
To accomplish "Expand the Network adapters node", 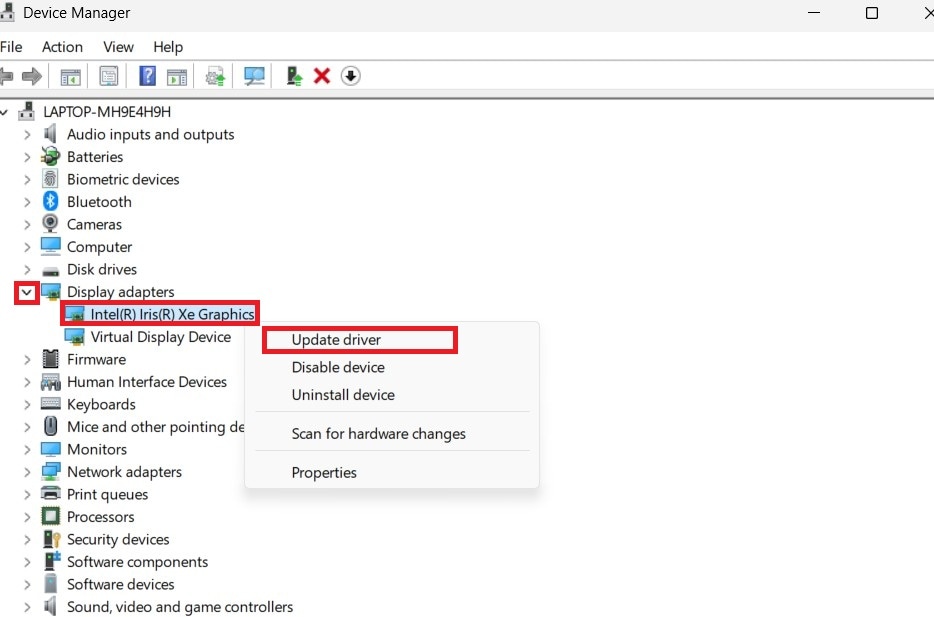I will [x=27, y=472].
